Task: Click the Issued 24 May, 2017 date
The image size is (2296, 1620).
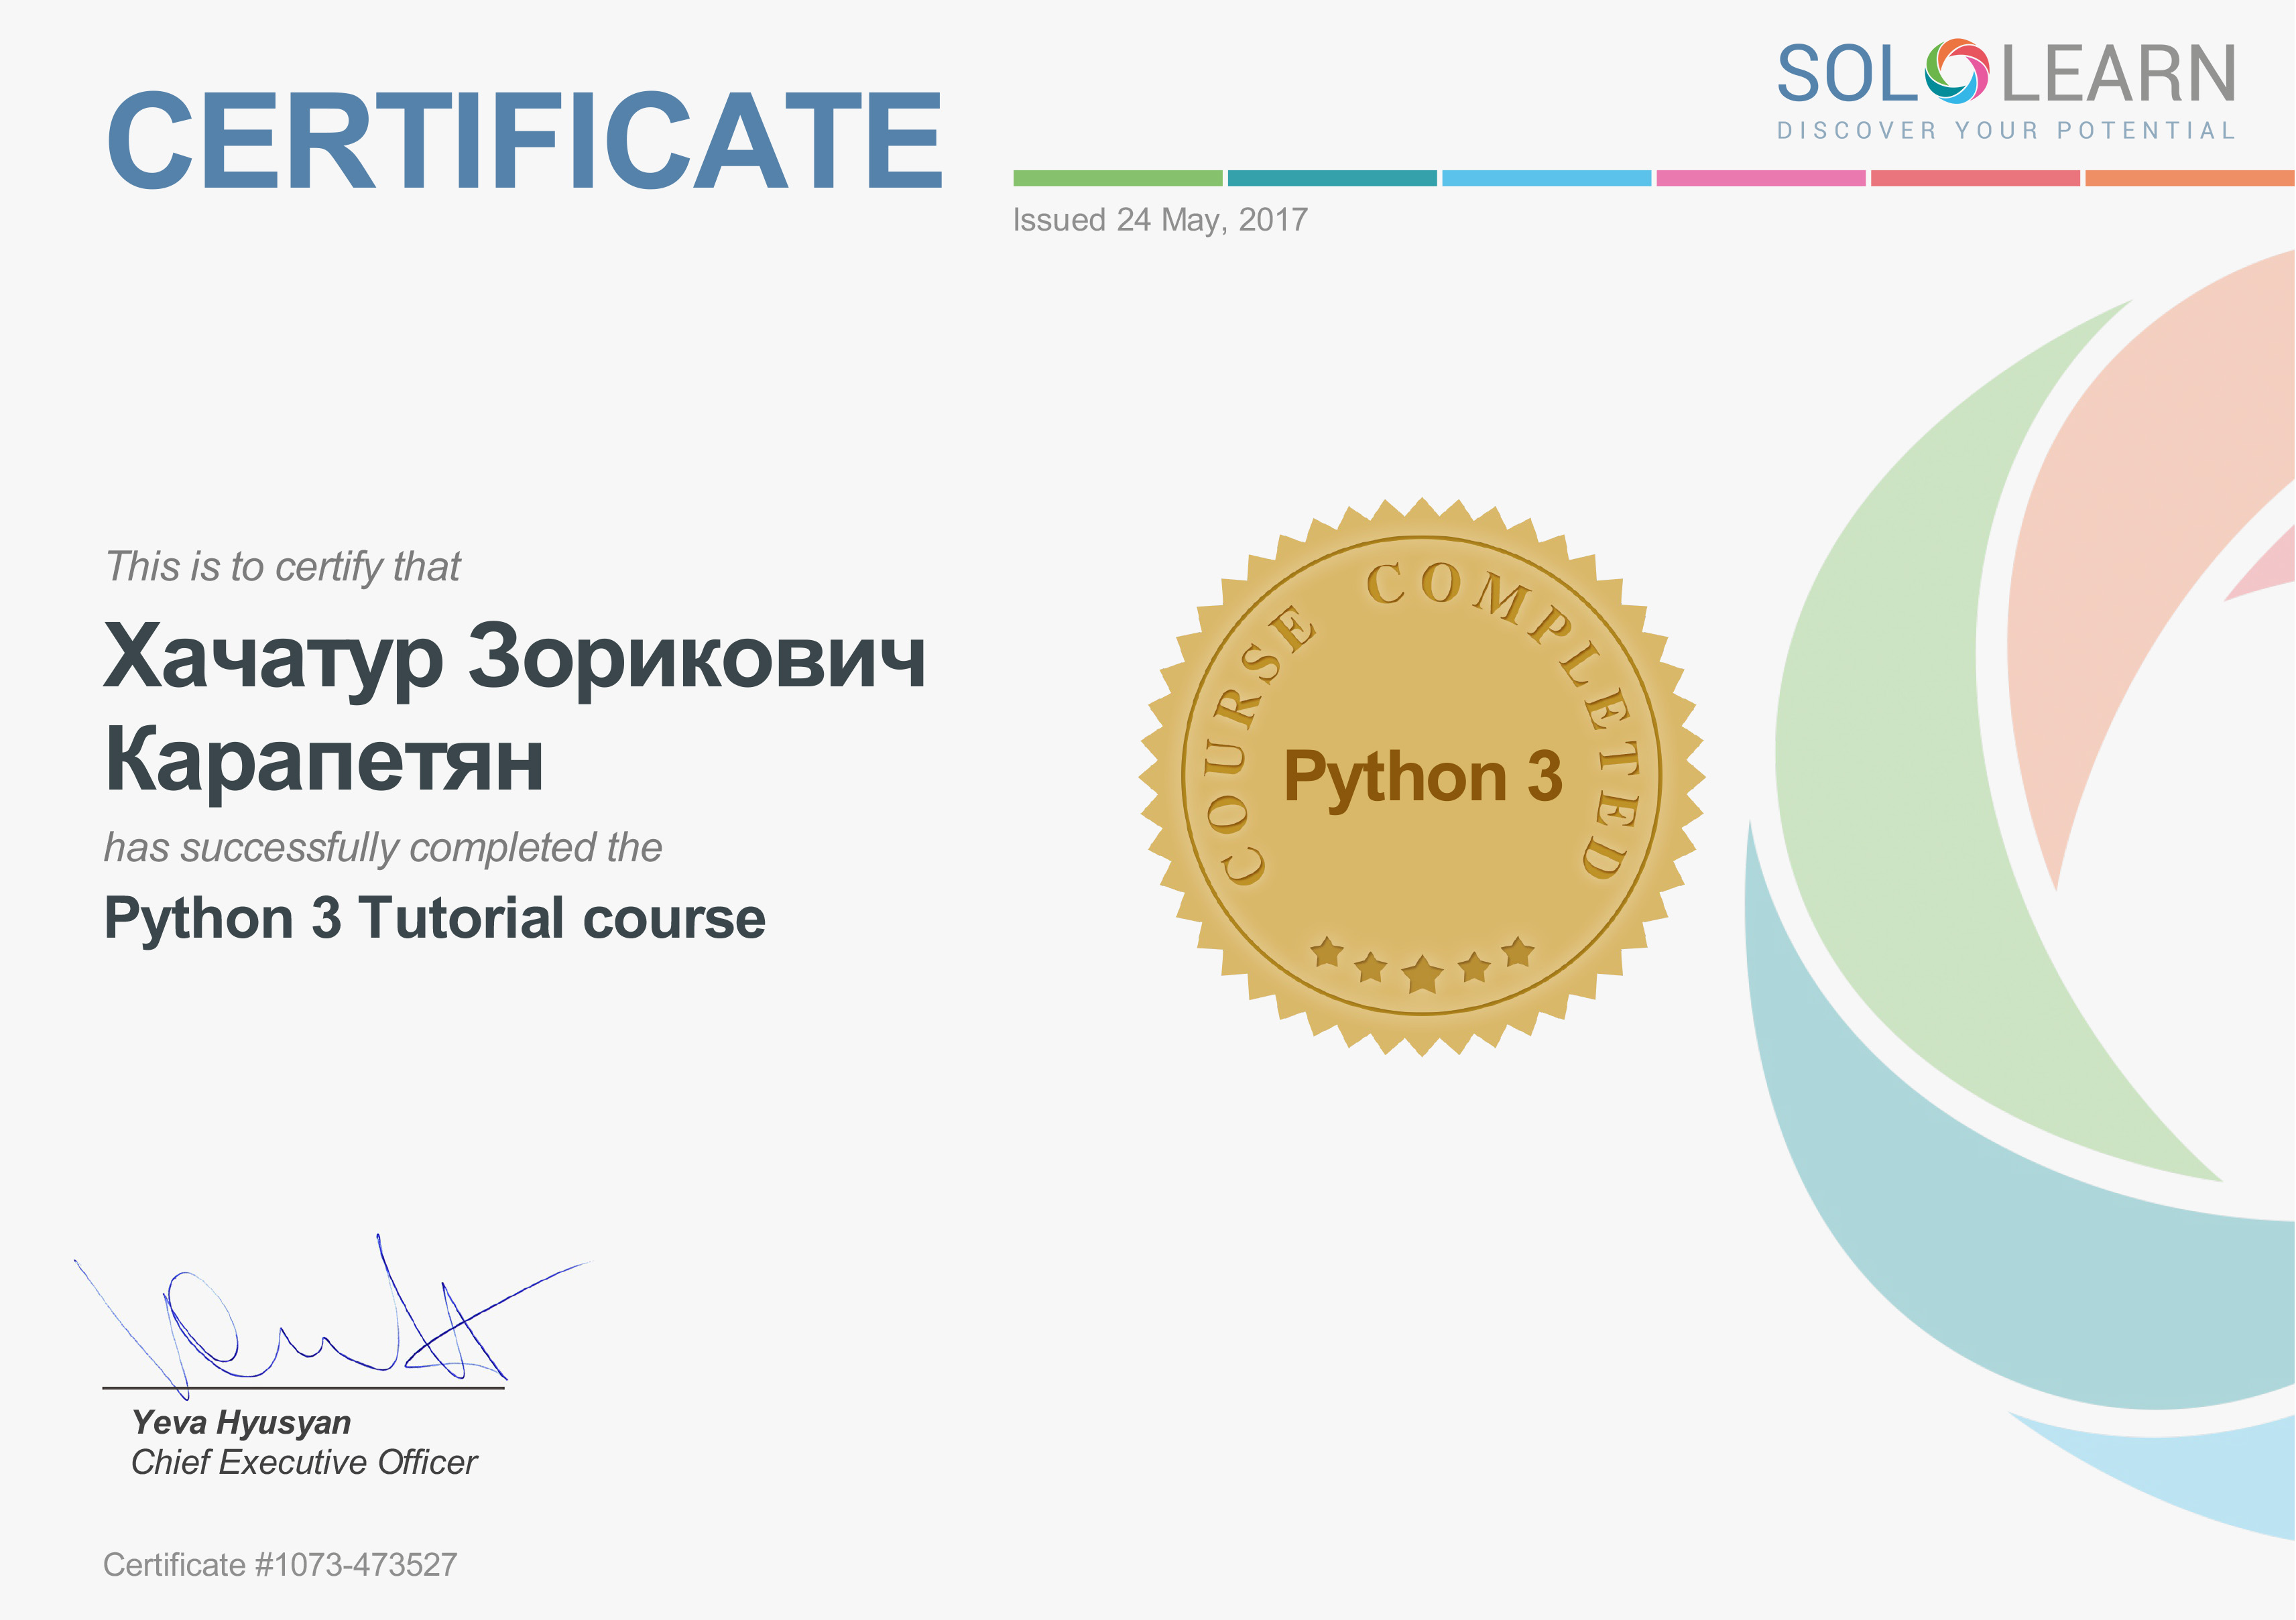Action: click(x=1160, y=220)
